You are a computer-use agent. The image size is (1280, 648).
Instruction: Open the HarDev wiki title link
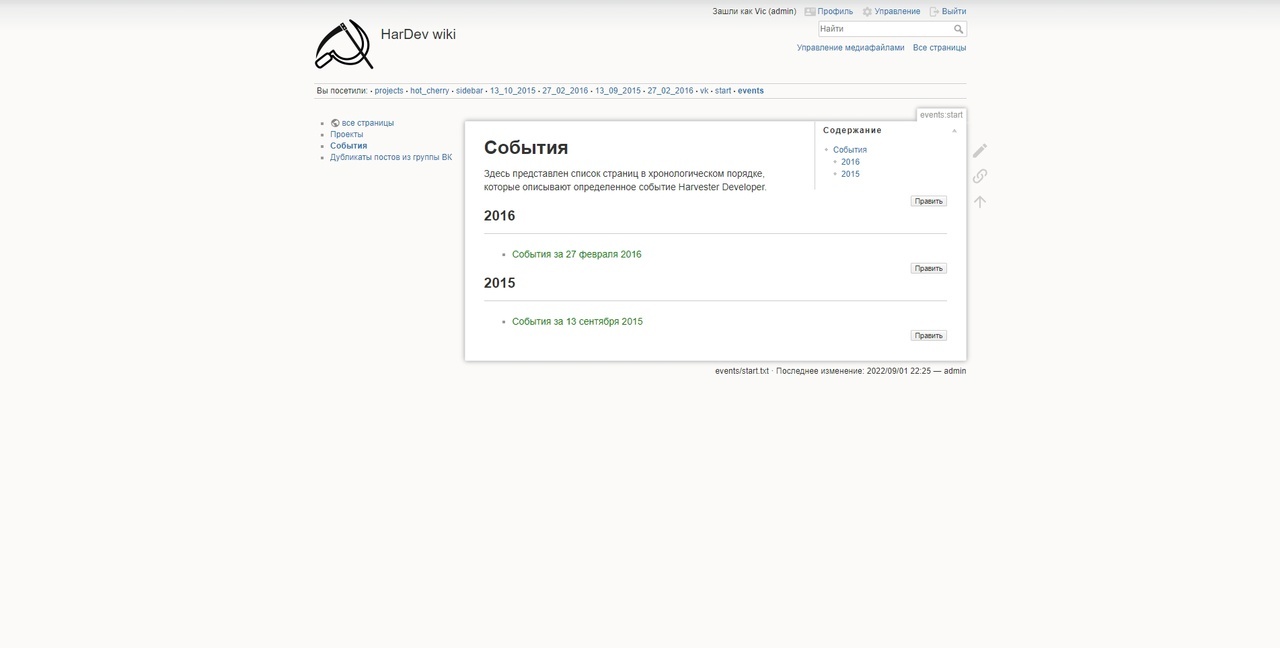[418, 34]
